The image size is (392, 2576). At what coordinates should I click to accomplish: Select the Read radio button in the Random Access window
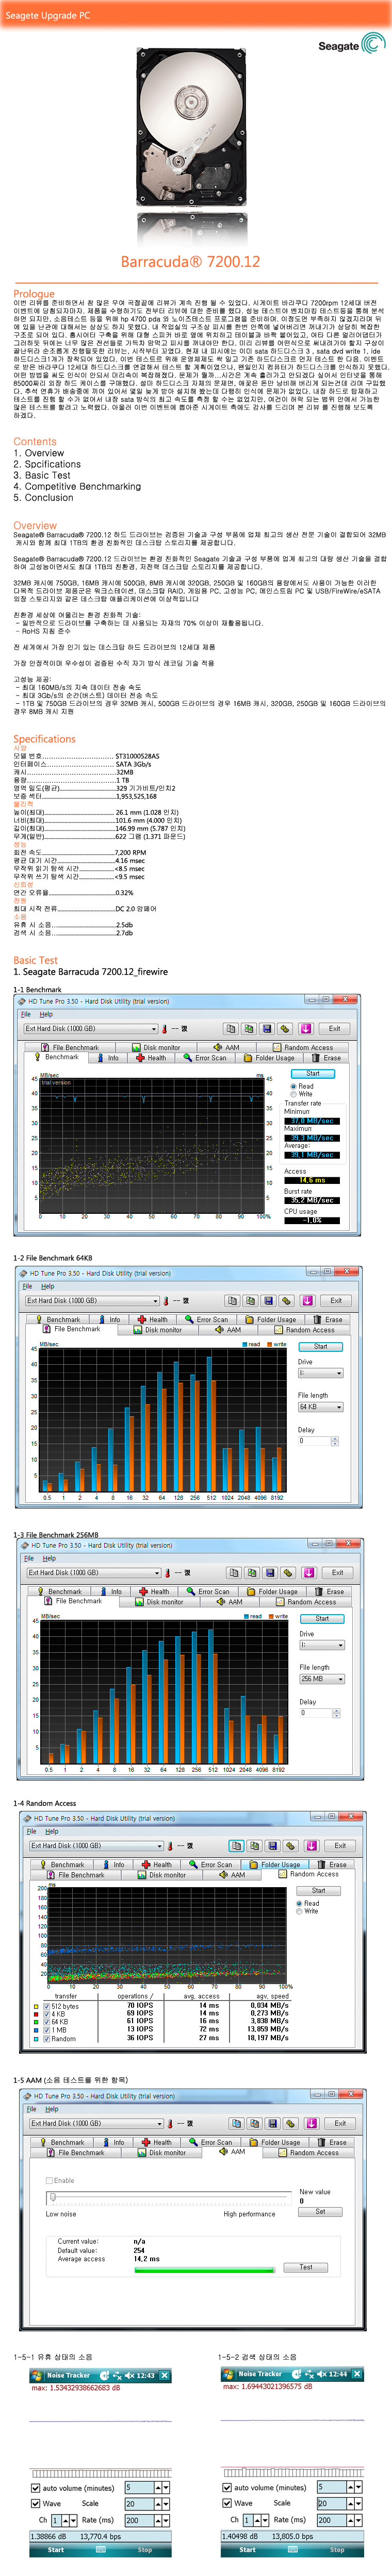tap(299, 1903)
